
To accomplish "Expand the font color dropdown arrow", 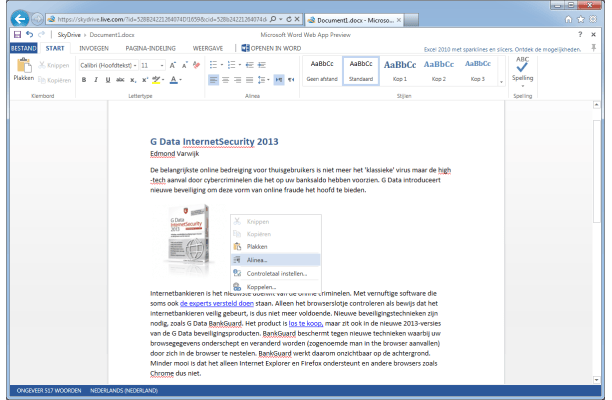I will (180, 80).
